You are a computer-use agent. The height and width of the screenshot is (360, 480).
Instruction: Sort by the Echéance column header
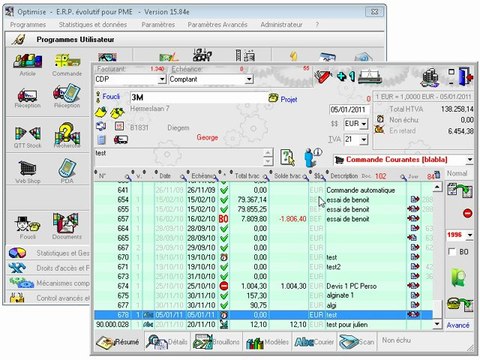click(203, 176)
